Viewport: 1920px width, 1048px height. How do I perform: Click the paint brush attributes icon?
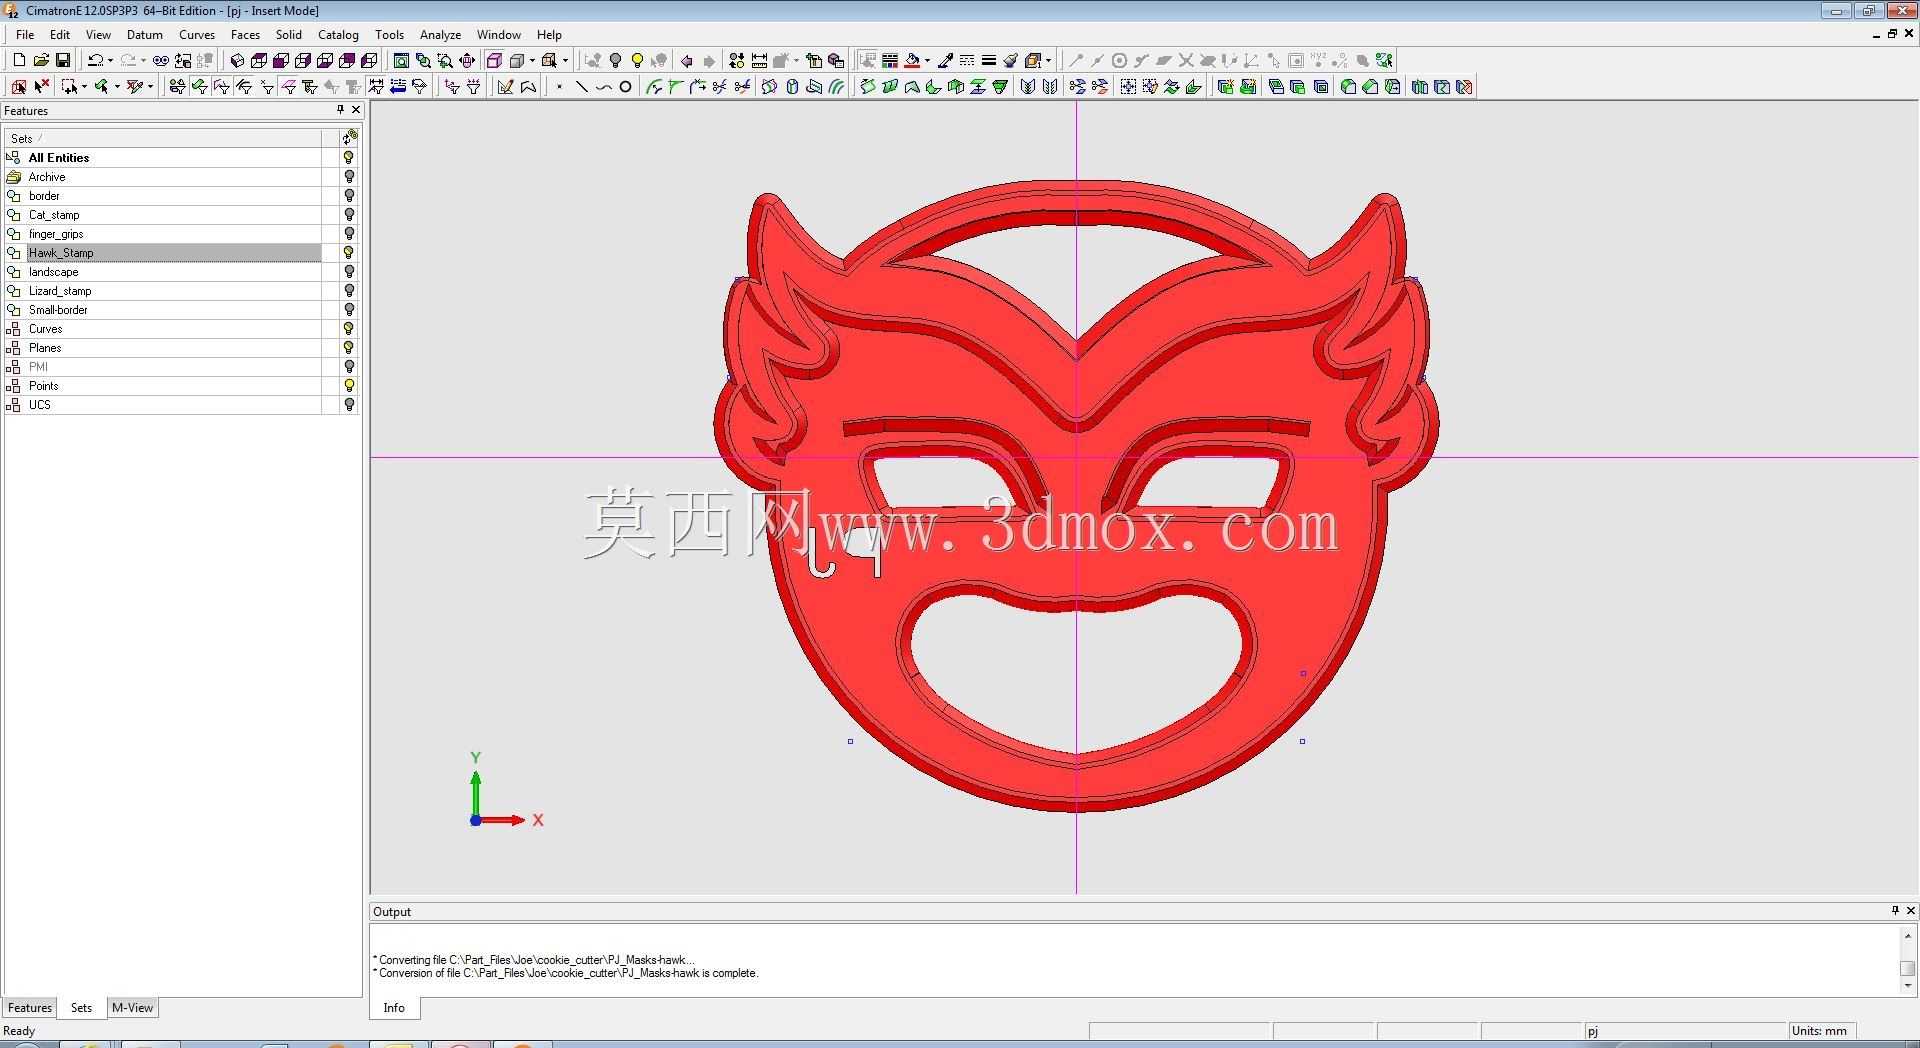click(x=1011, y=60)
